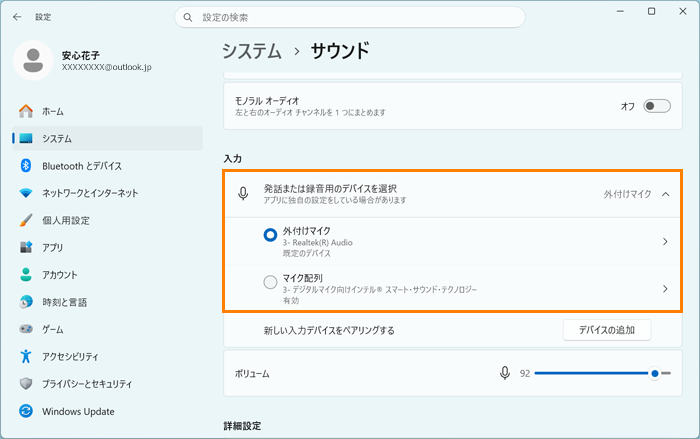700x439 pixels.
Task: Go to アプリ settings page
Action: click(107, 247)
